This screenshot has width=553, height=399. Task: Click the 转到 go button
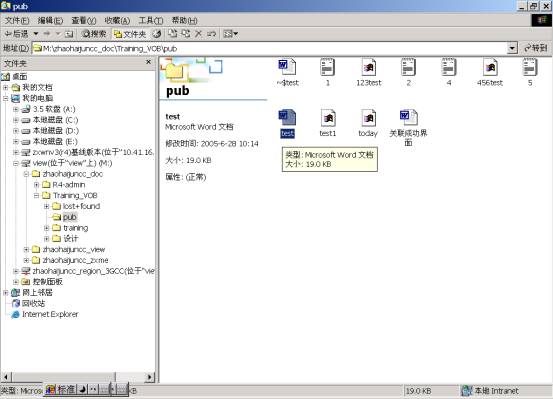pyautogui.click(x=536, y=48)
